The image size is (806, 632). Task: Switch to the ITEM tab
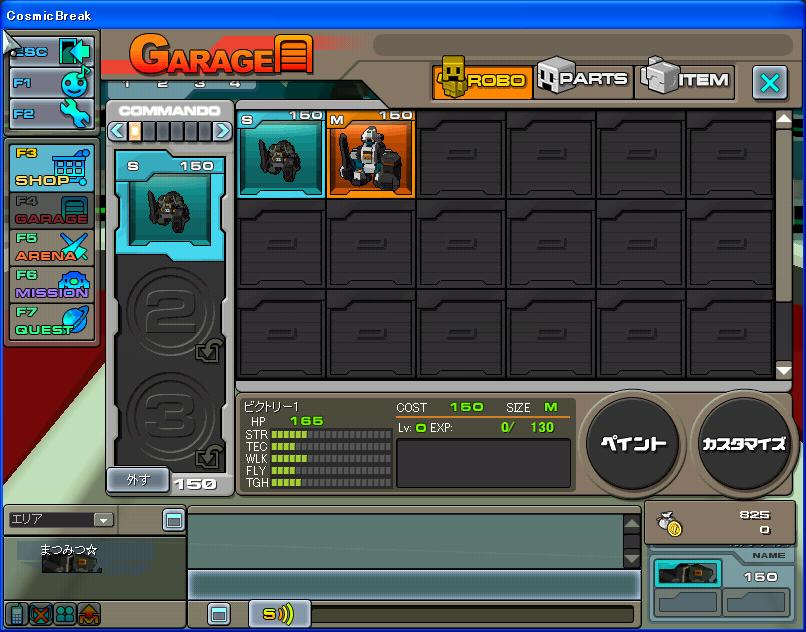pyautogui.click(x=685, y=80)
